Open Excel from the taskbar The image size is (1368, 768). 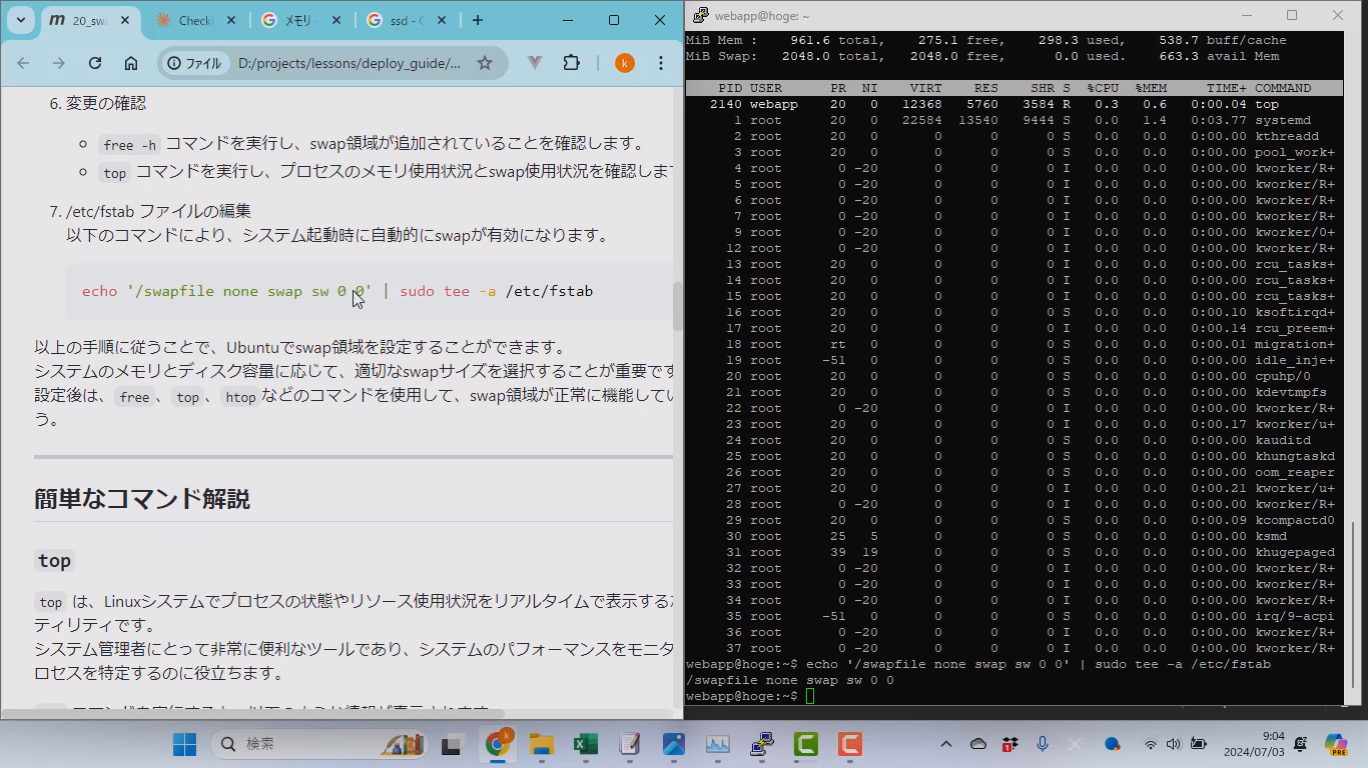pos(585,744)
